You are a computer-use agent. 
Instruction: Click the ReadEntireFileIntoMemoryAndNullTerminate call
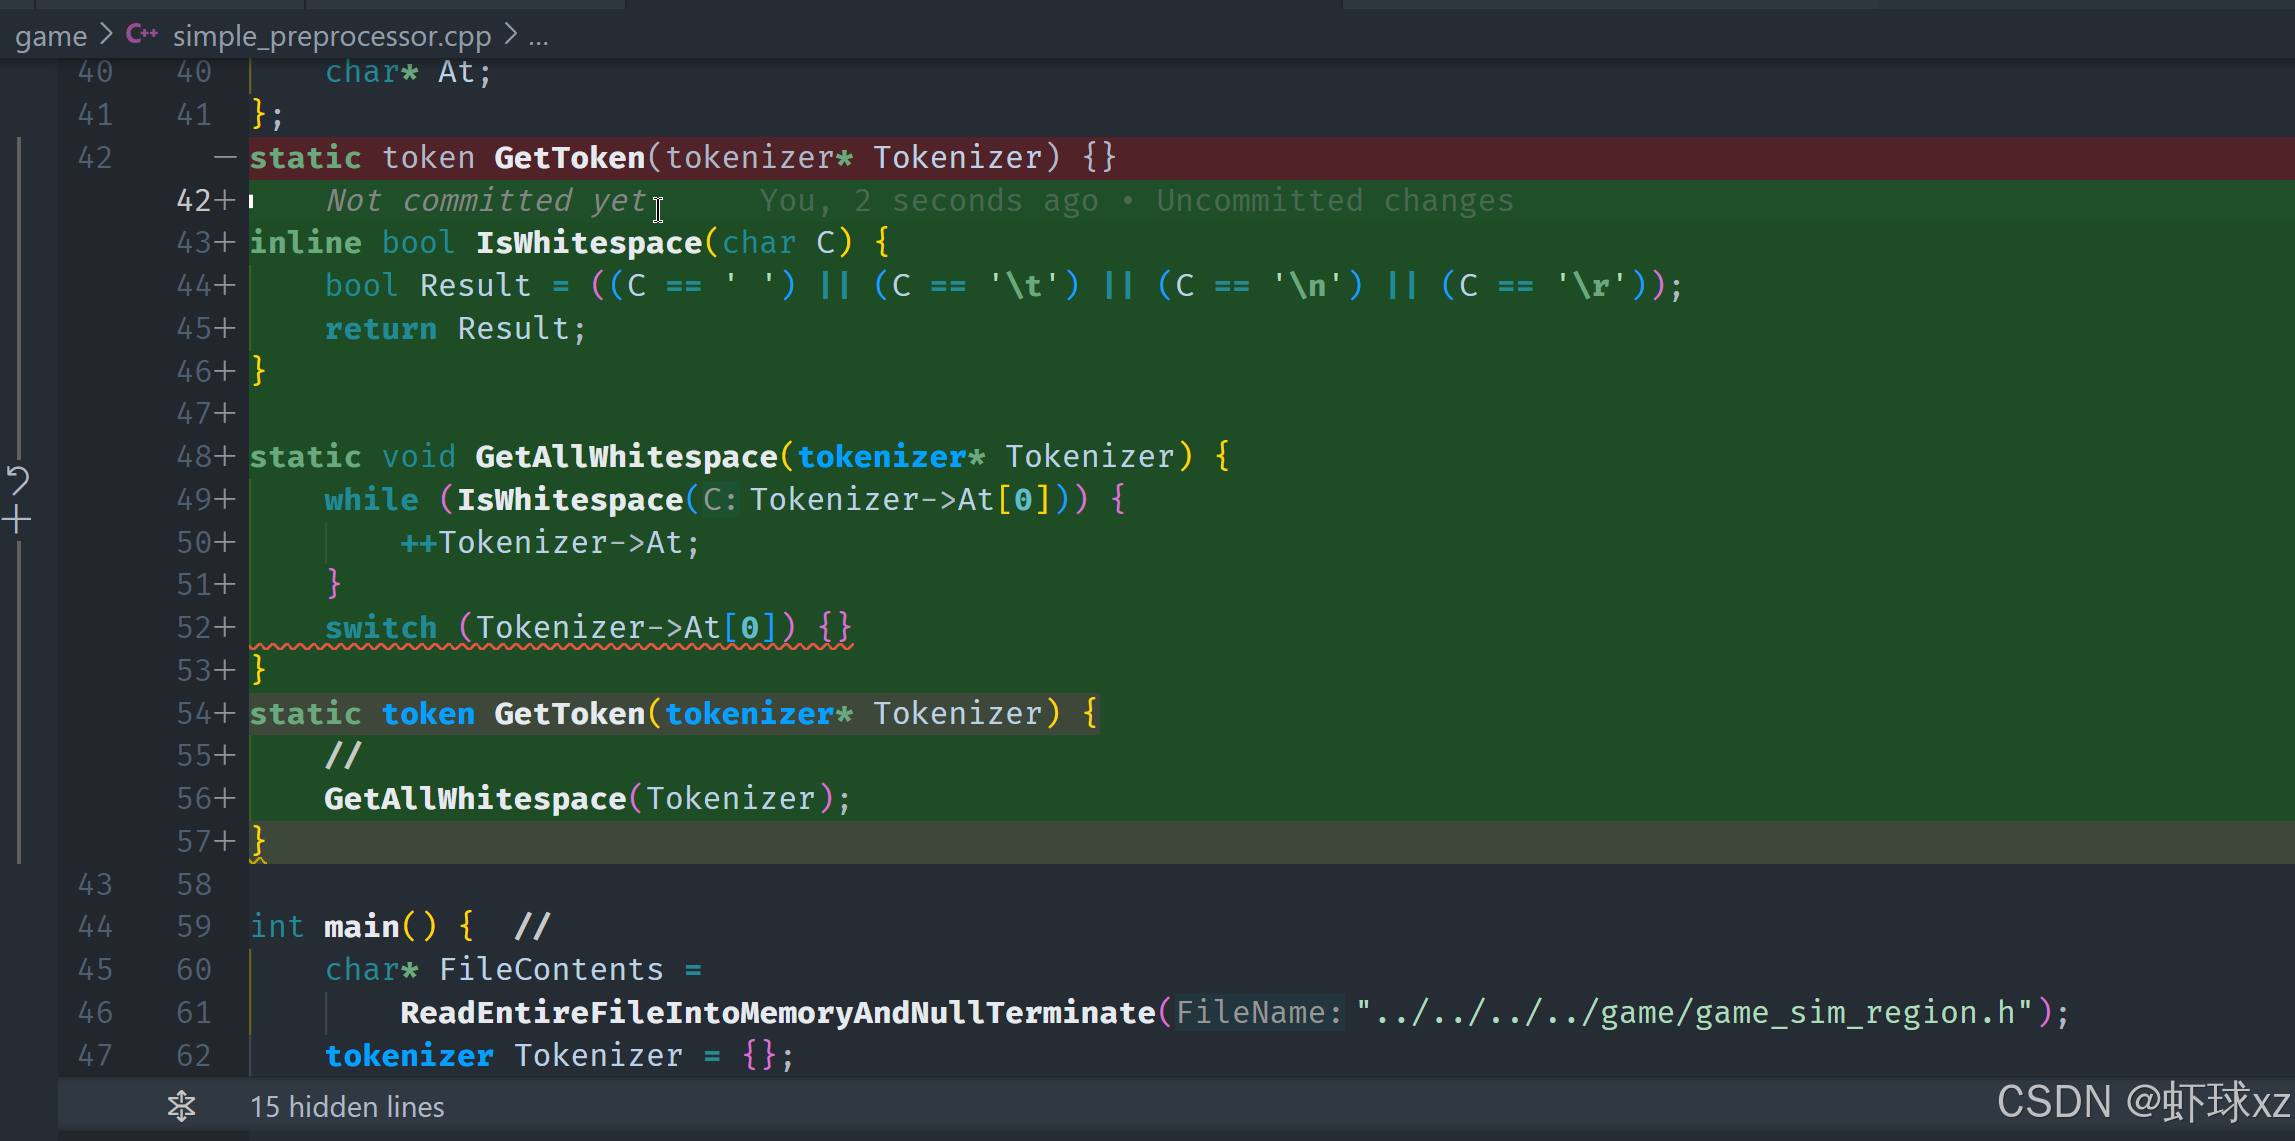pyautogui.click(x=777, y=1013)
